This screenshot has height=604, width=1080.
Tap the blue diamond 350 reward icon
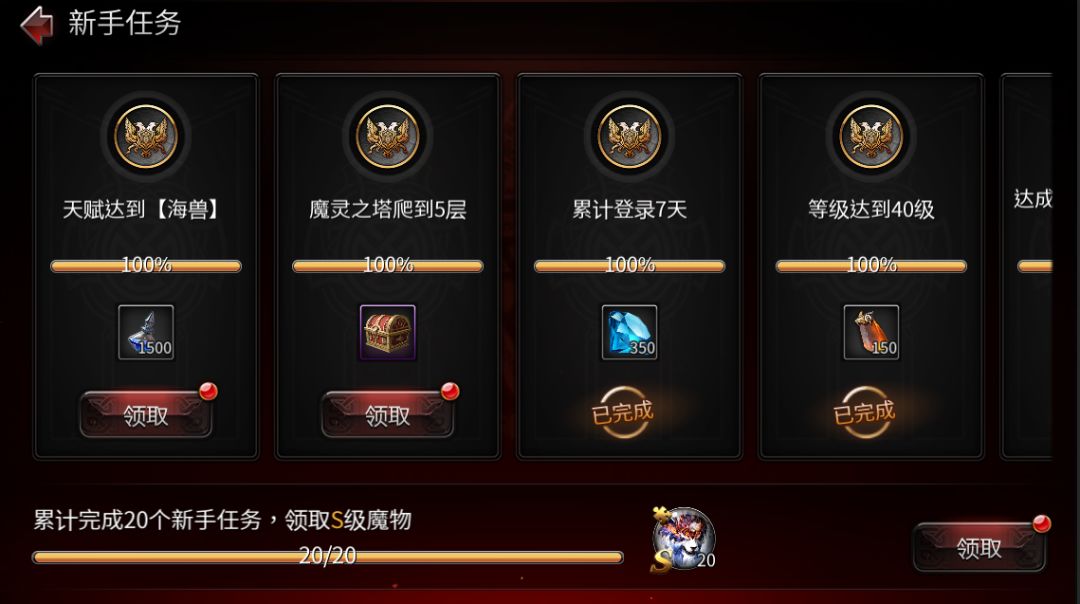tap(630, 333)
